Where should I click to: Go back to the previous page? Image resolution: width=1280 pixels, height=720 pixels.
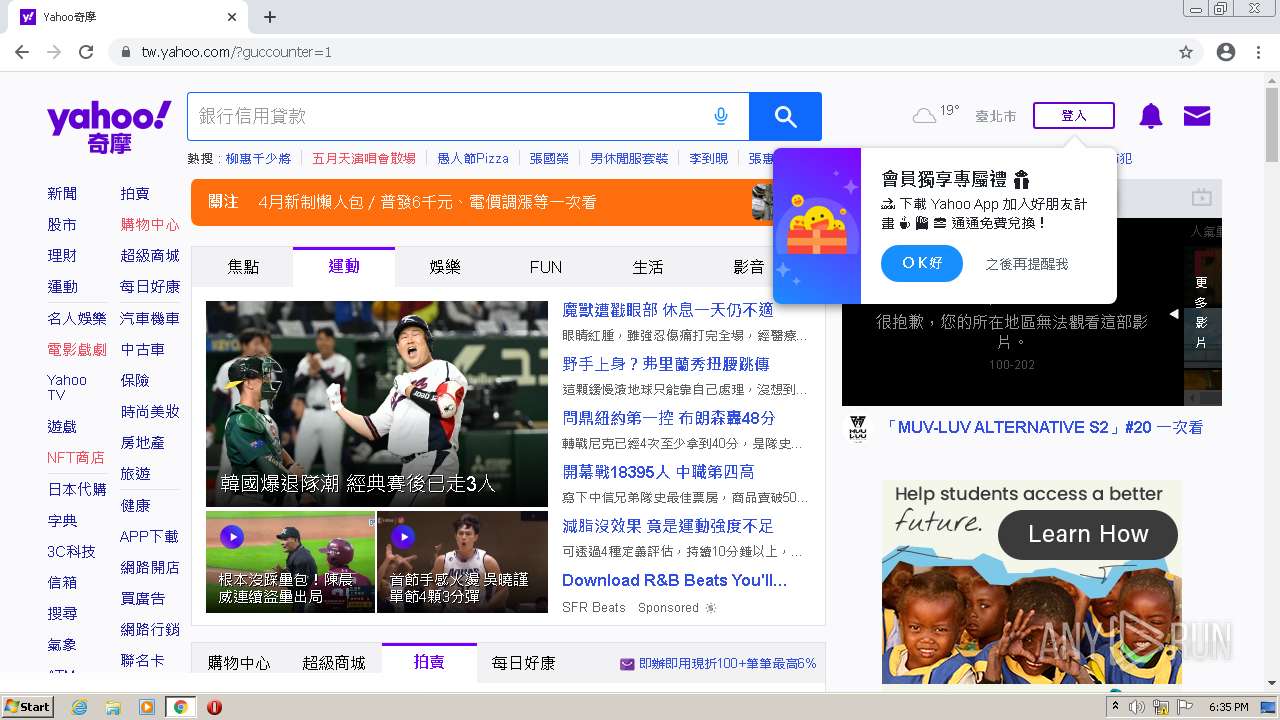tap(22, 52)
